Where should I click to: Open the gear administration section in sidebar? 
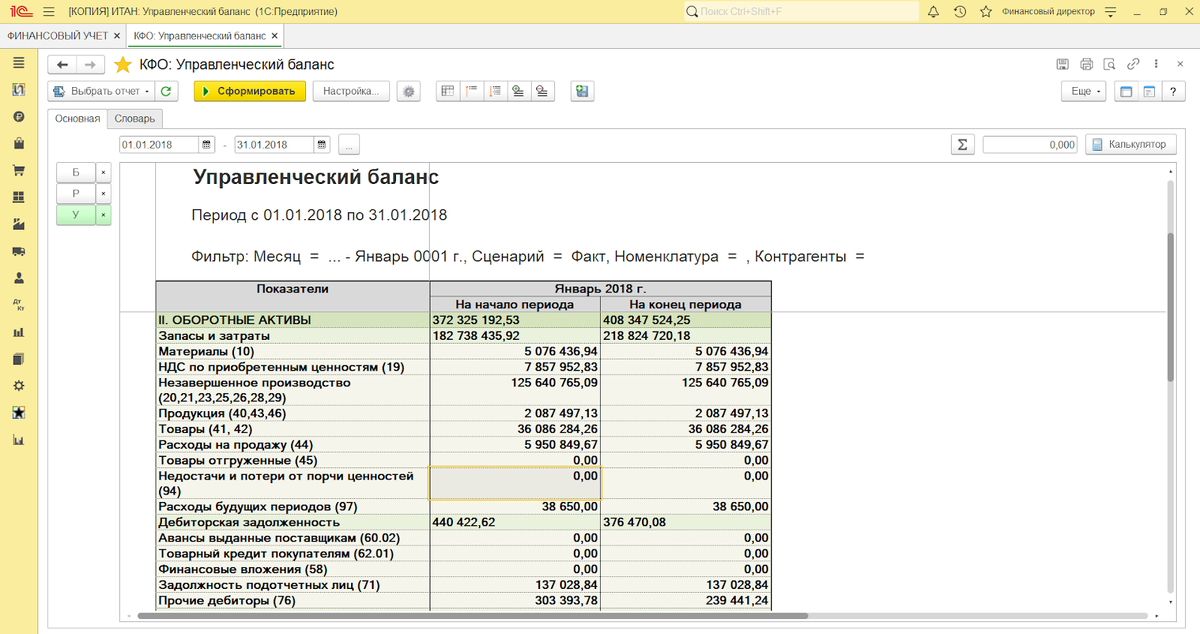[x=18, y=385]
